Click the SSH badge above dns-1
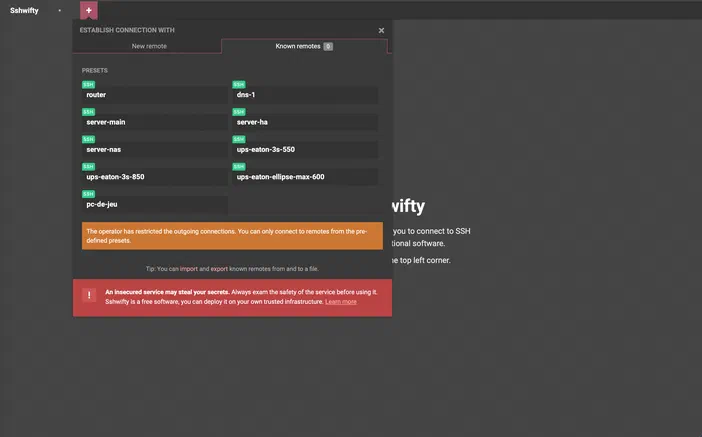 tap(239, 84)
